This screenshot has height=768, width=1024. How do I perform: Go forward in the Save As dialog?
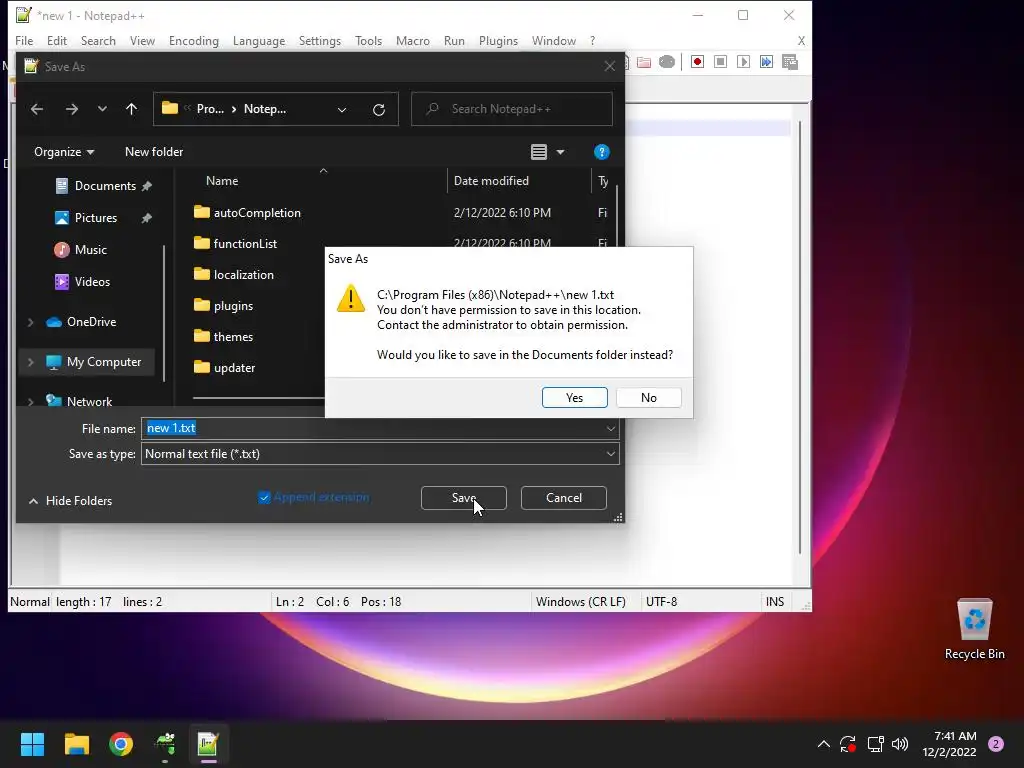coord(72,109)
